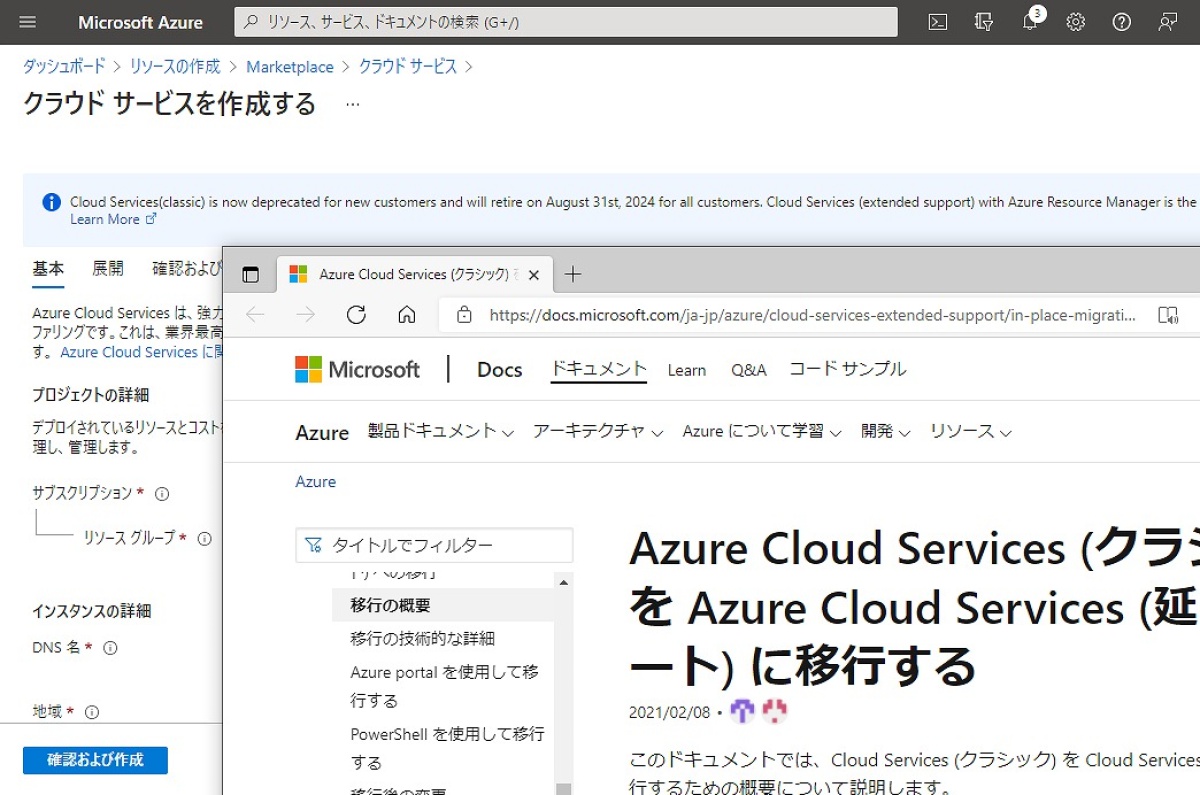Show the info tooltip beside サブスクリプション

162,494
